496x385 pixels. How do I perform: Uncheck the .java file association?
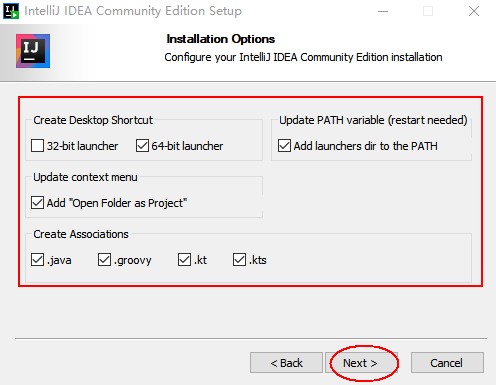pyautogui.click(x=37, y=260)
